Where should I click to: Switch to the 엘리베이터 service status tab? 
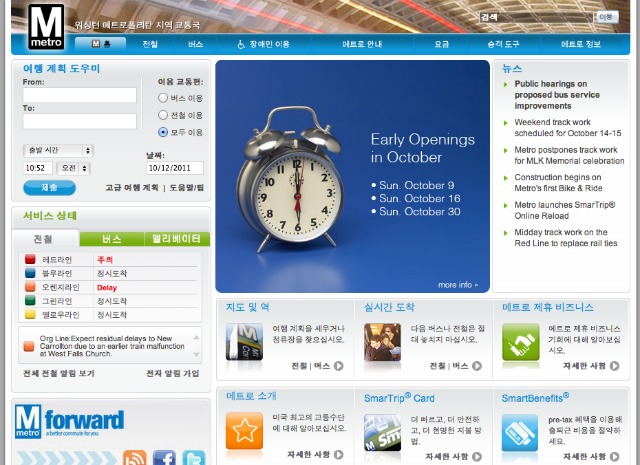pyautogui.click(x=177, y=239)
